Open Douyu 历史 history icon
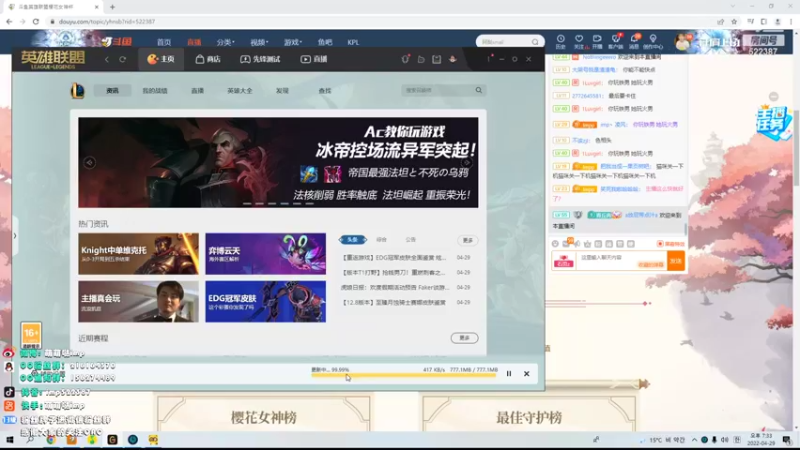 (x=560, y=42)
